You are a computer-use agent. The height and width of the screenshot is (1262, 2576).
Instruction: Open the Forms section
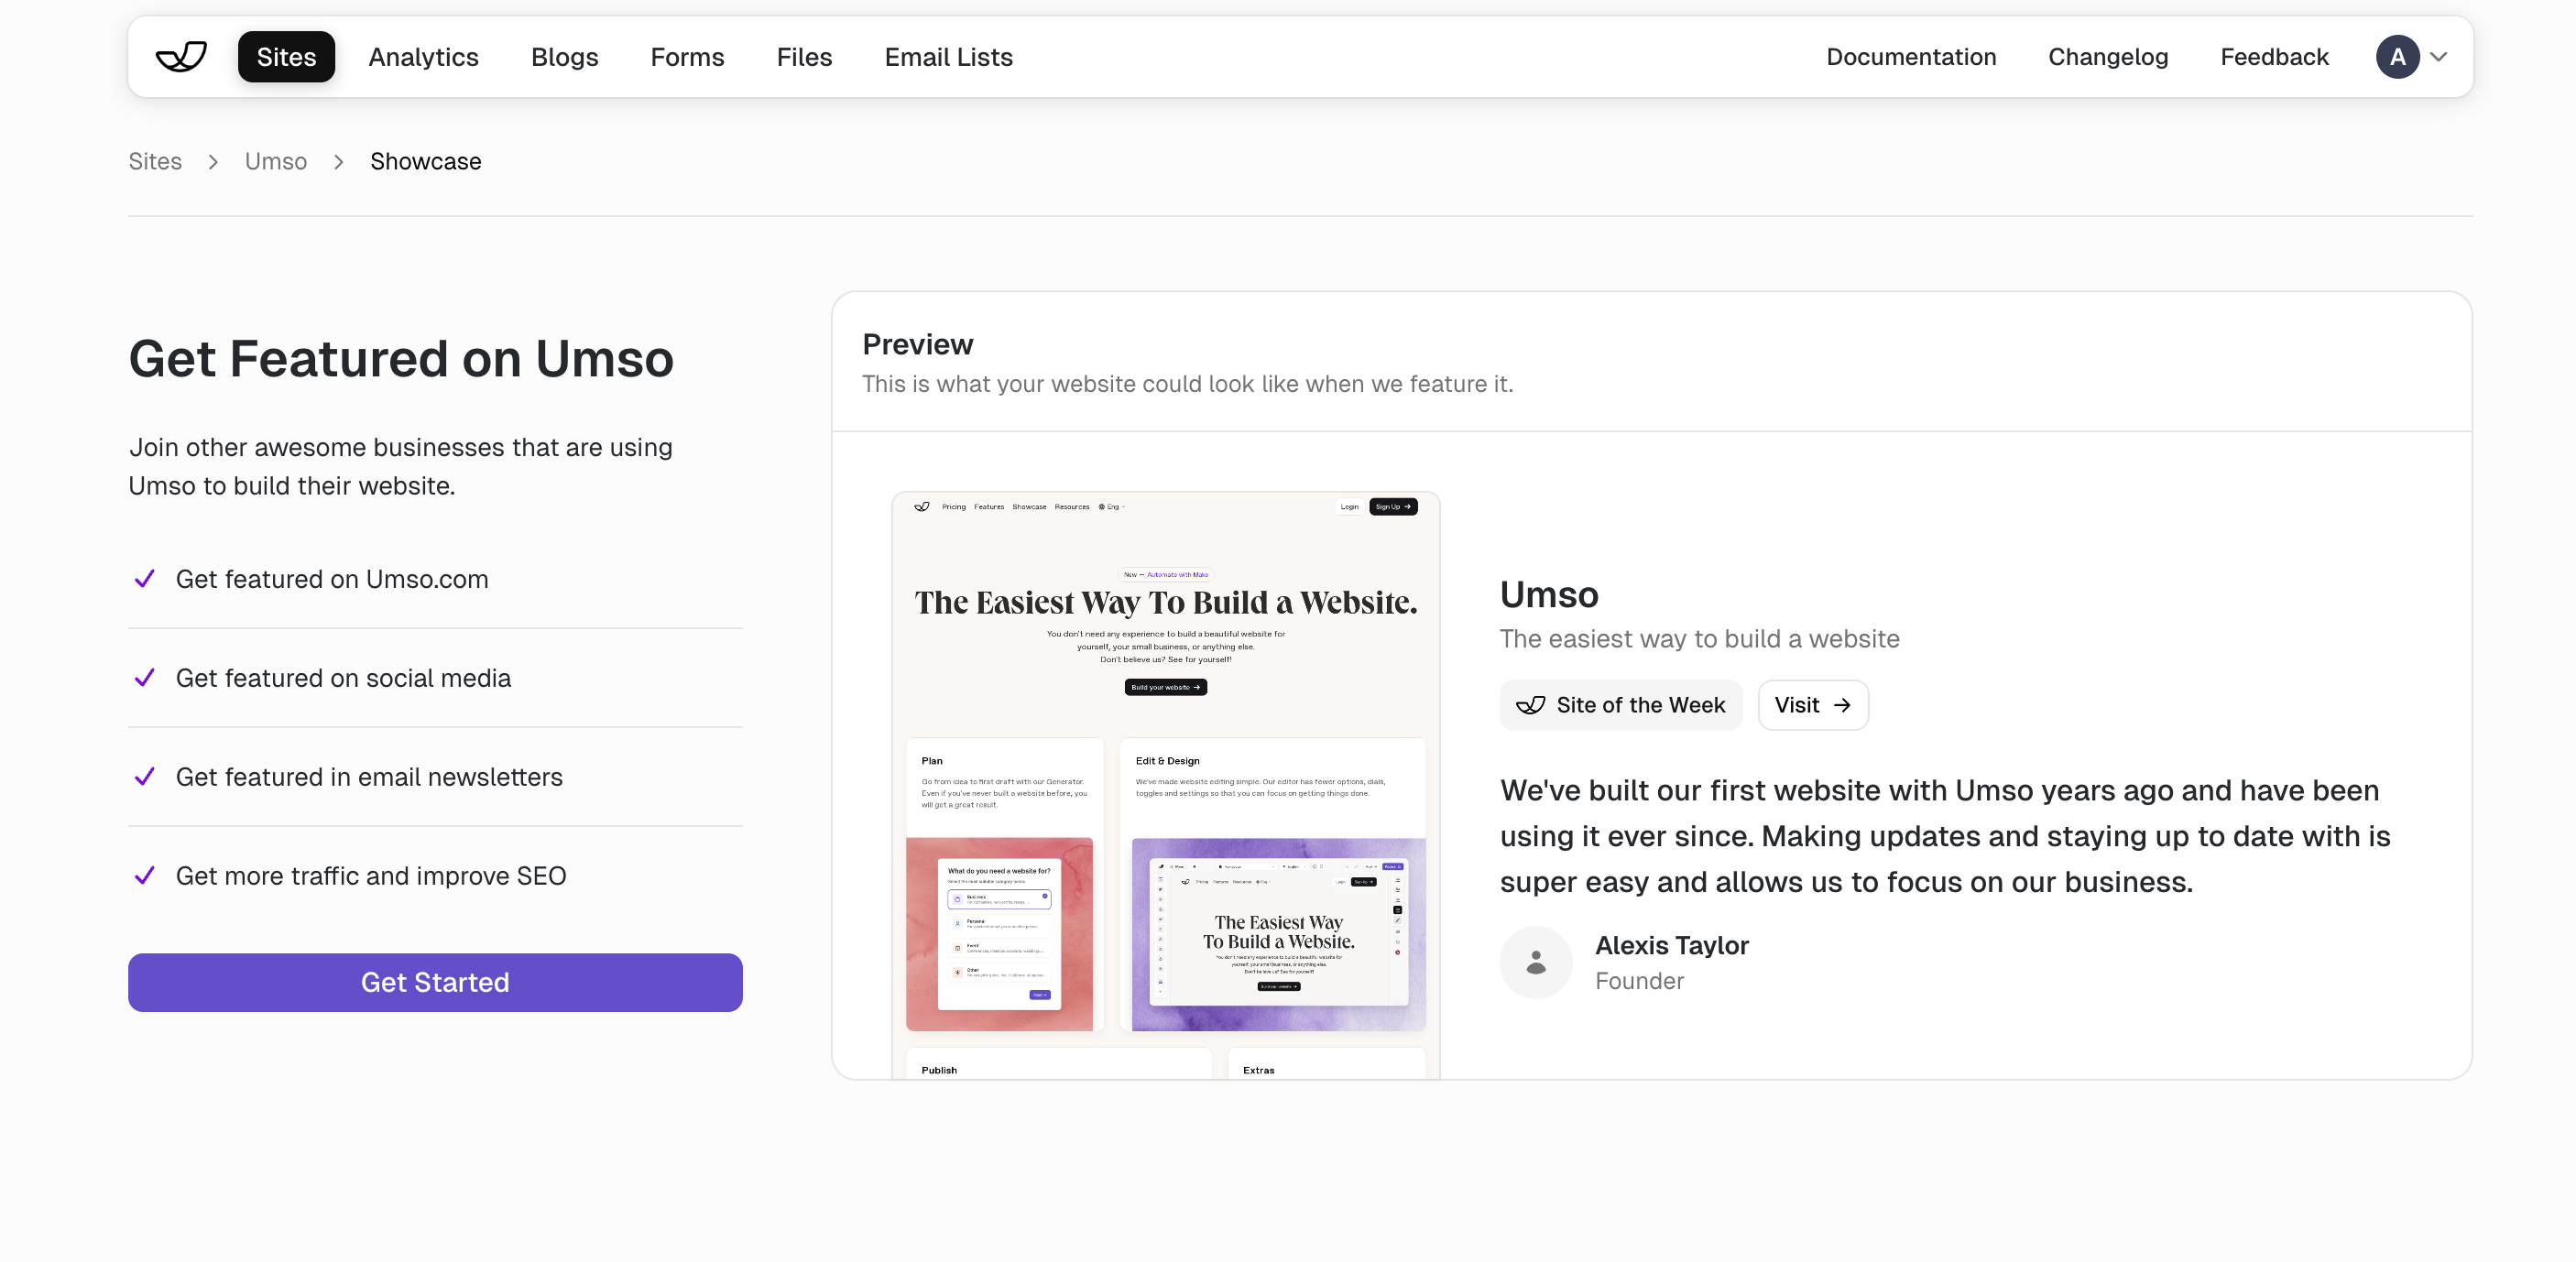click(x=687, y=57)
